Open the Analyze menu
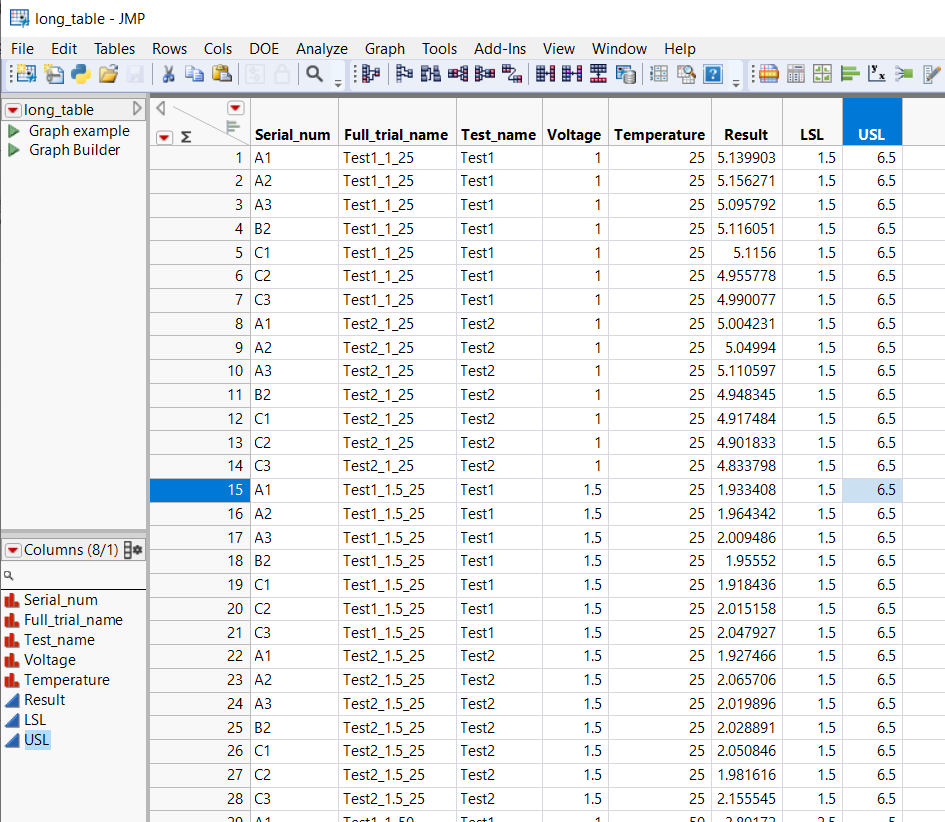 tap(321, 48)
